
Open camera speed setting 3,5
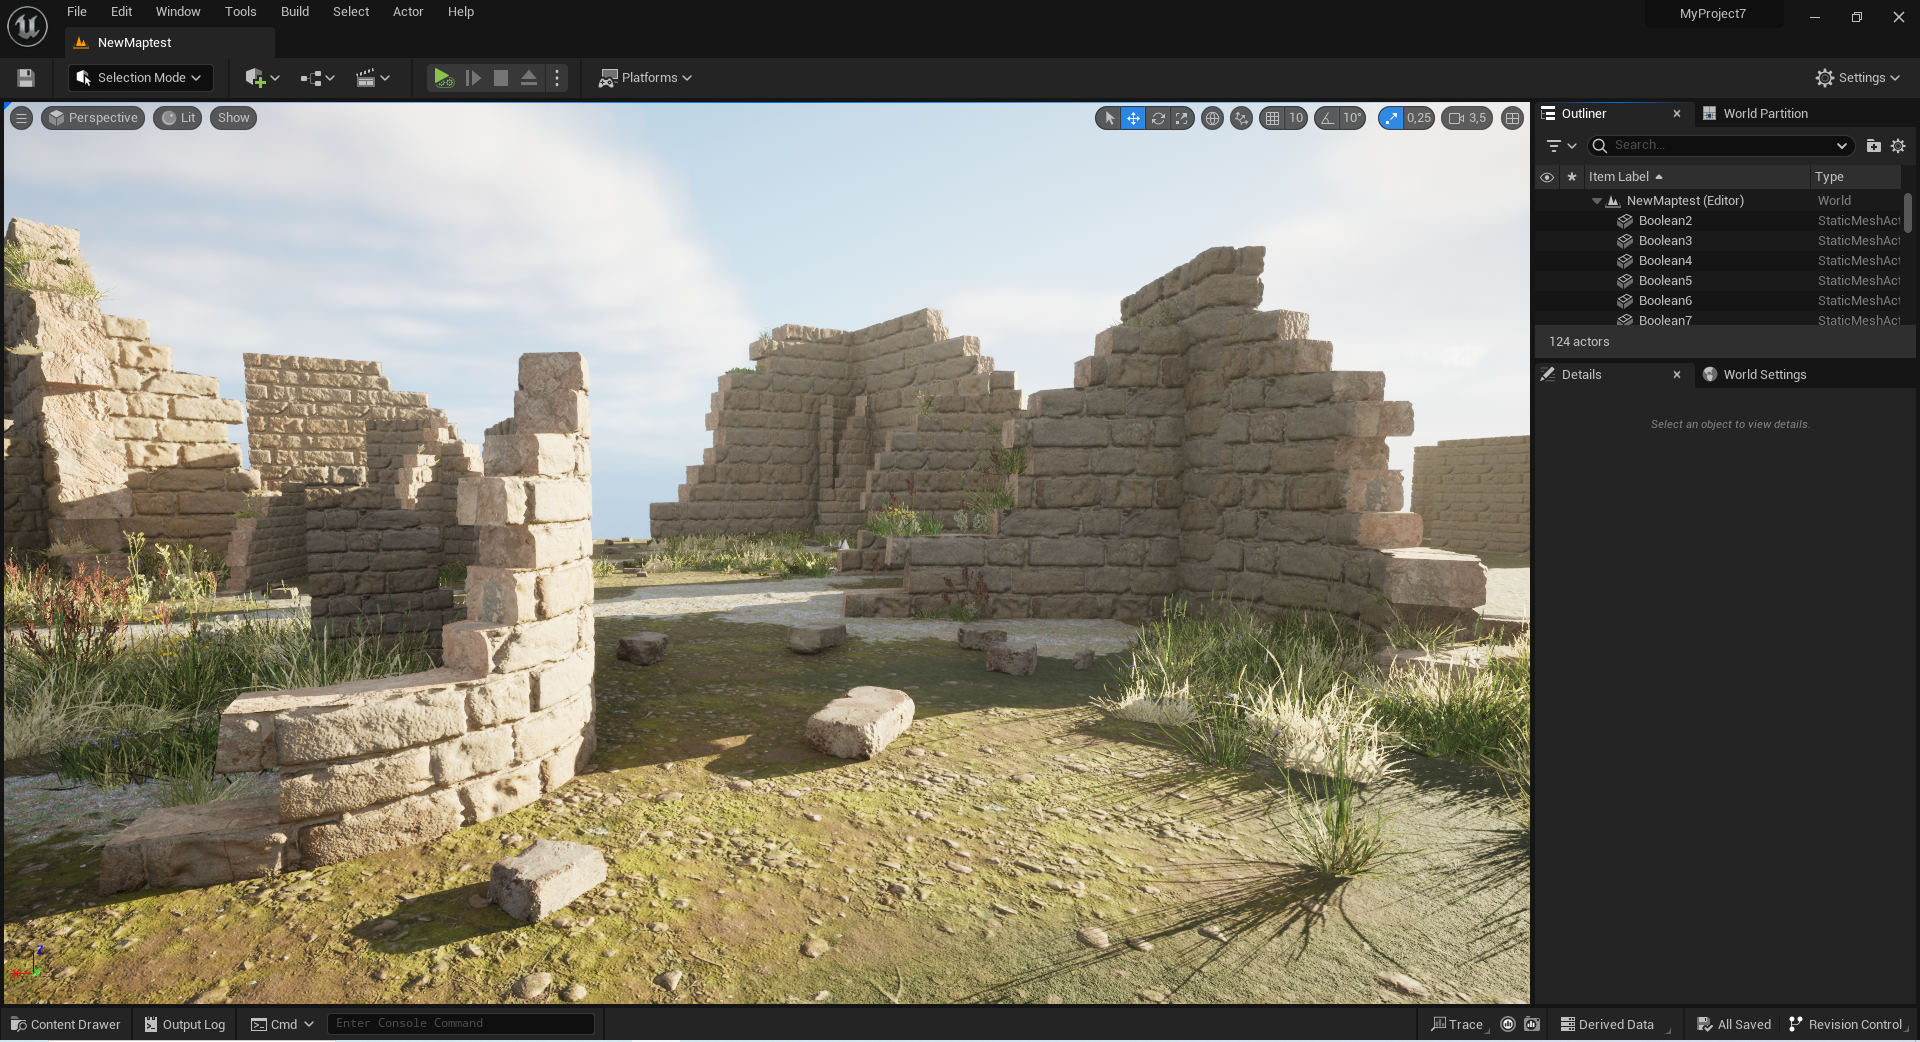pyautogui.click(x=1467, y=118)
